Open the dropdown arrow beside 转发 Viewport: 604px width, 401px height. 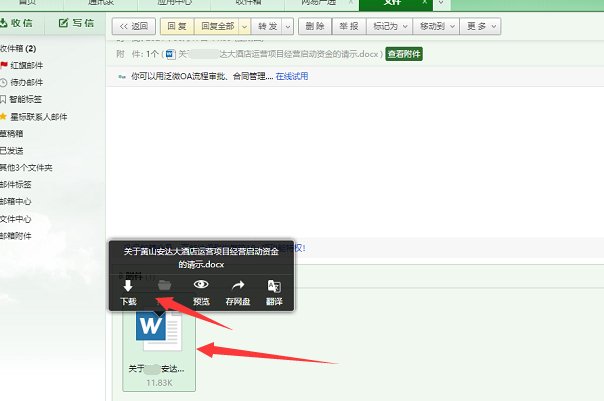288,26
